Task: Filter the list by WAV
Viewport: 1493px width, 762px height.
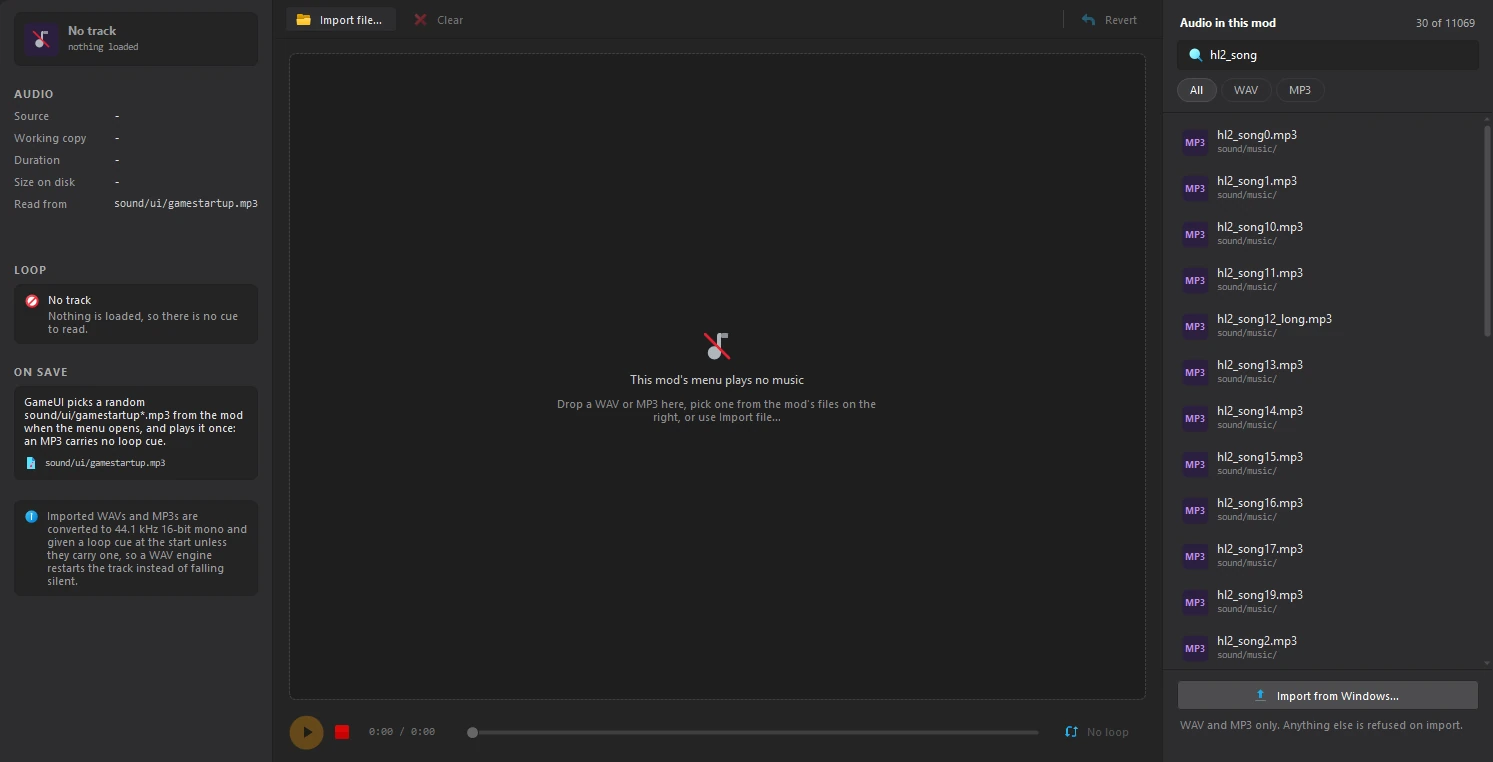Action: 1246,90
